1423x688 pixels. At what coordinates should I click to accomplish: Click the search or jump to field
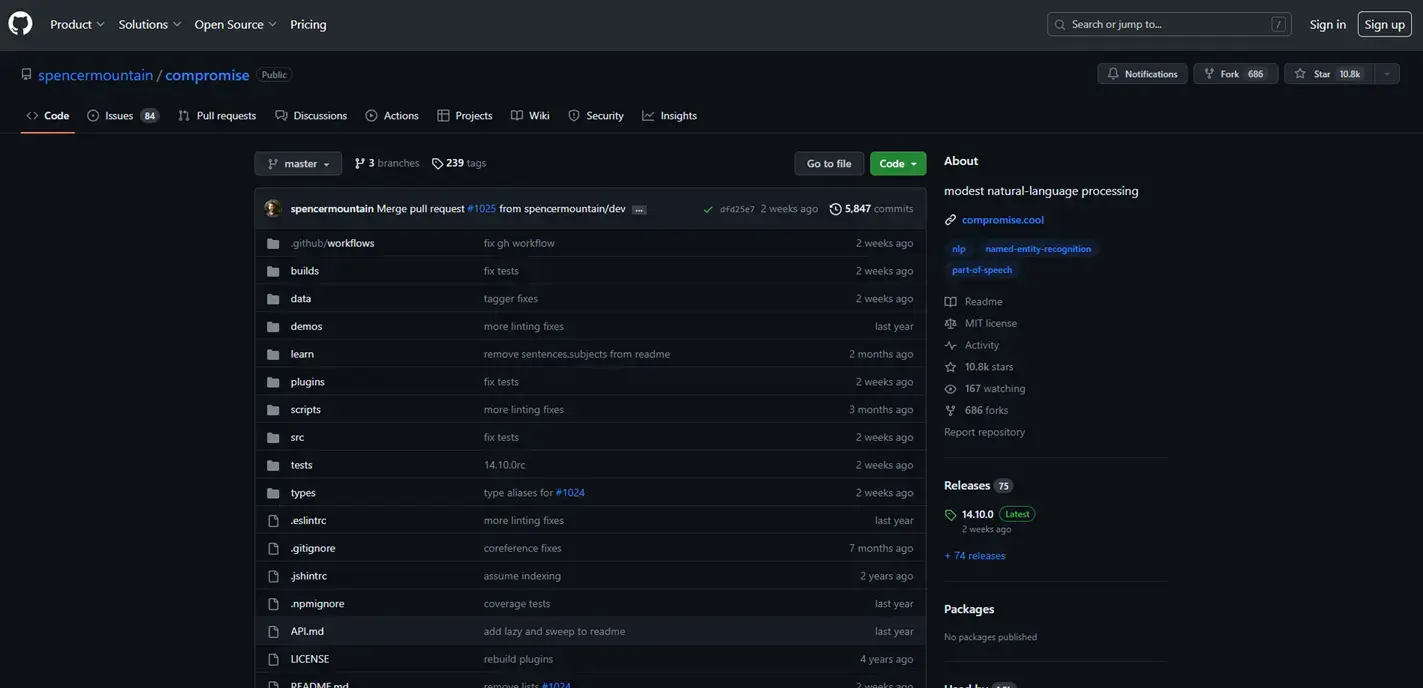click(1169, 24)
